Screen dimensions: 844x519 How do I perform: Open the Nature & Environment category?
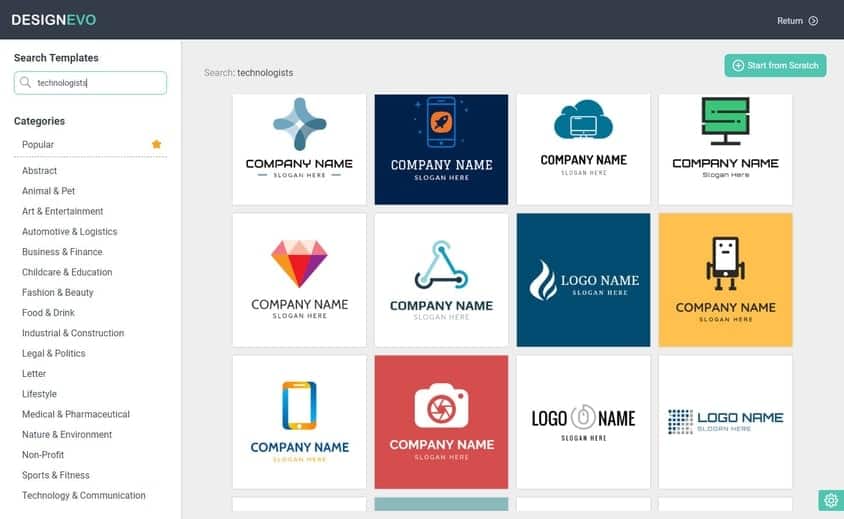[x=67, y=434]
